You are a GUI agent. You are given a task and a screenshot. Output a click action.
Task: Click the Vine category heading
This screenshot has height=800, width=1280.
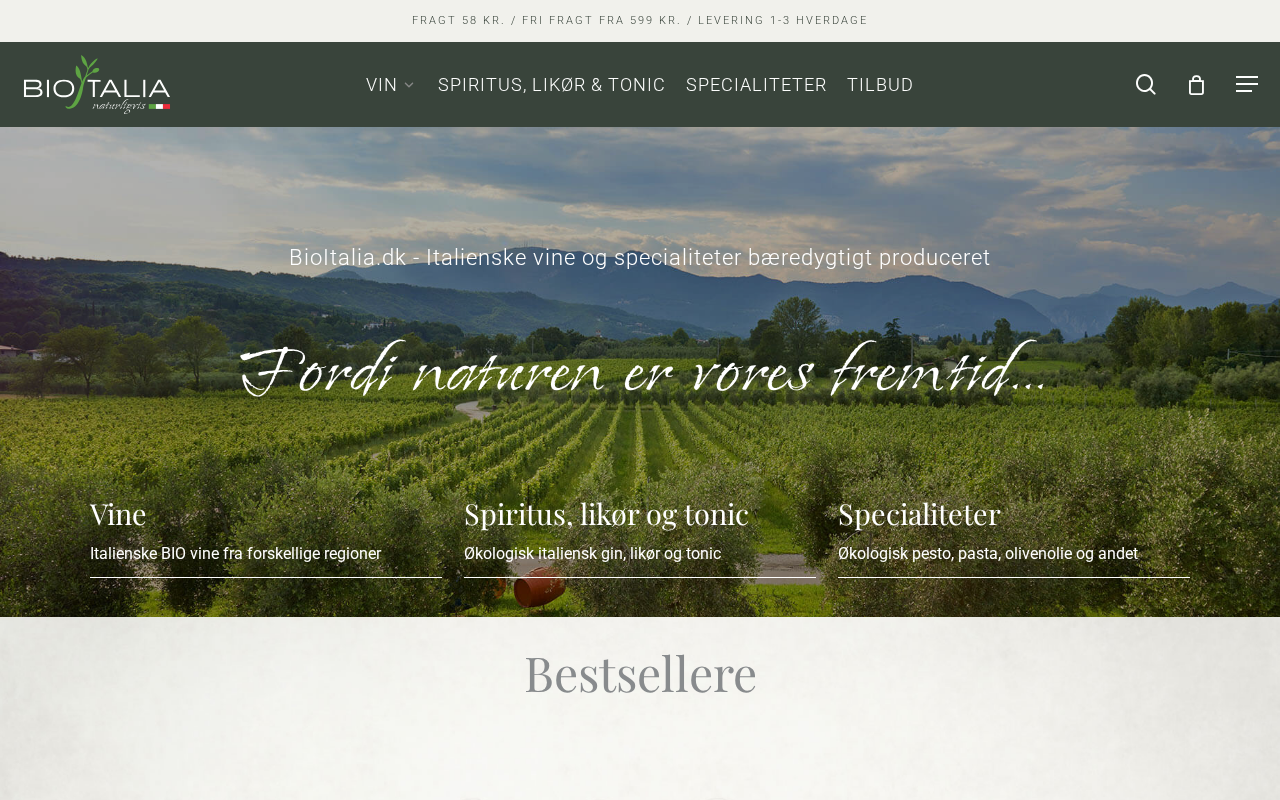[118, 514]
